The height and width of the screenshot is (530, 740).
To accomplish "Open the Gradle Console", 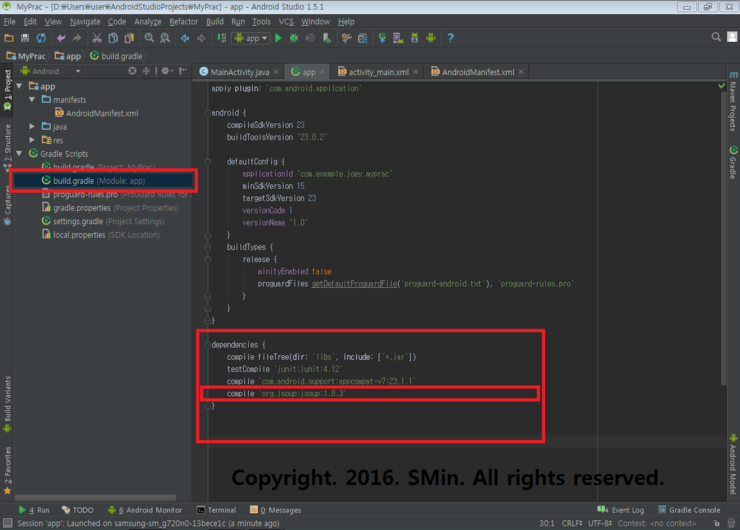I will click(x=690, y=510).
